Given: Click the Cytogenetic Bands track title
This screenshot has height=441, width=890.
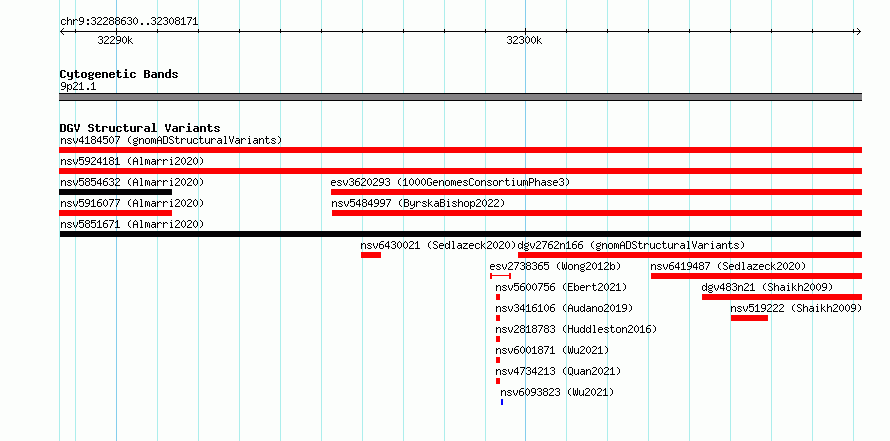Looking at the screenshot, I should click(119, 74).
